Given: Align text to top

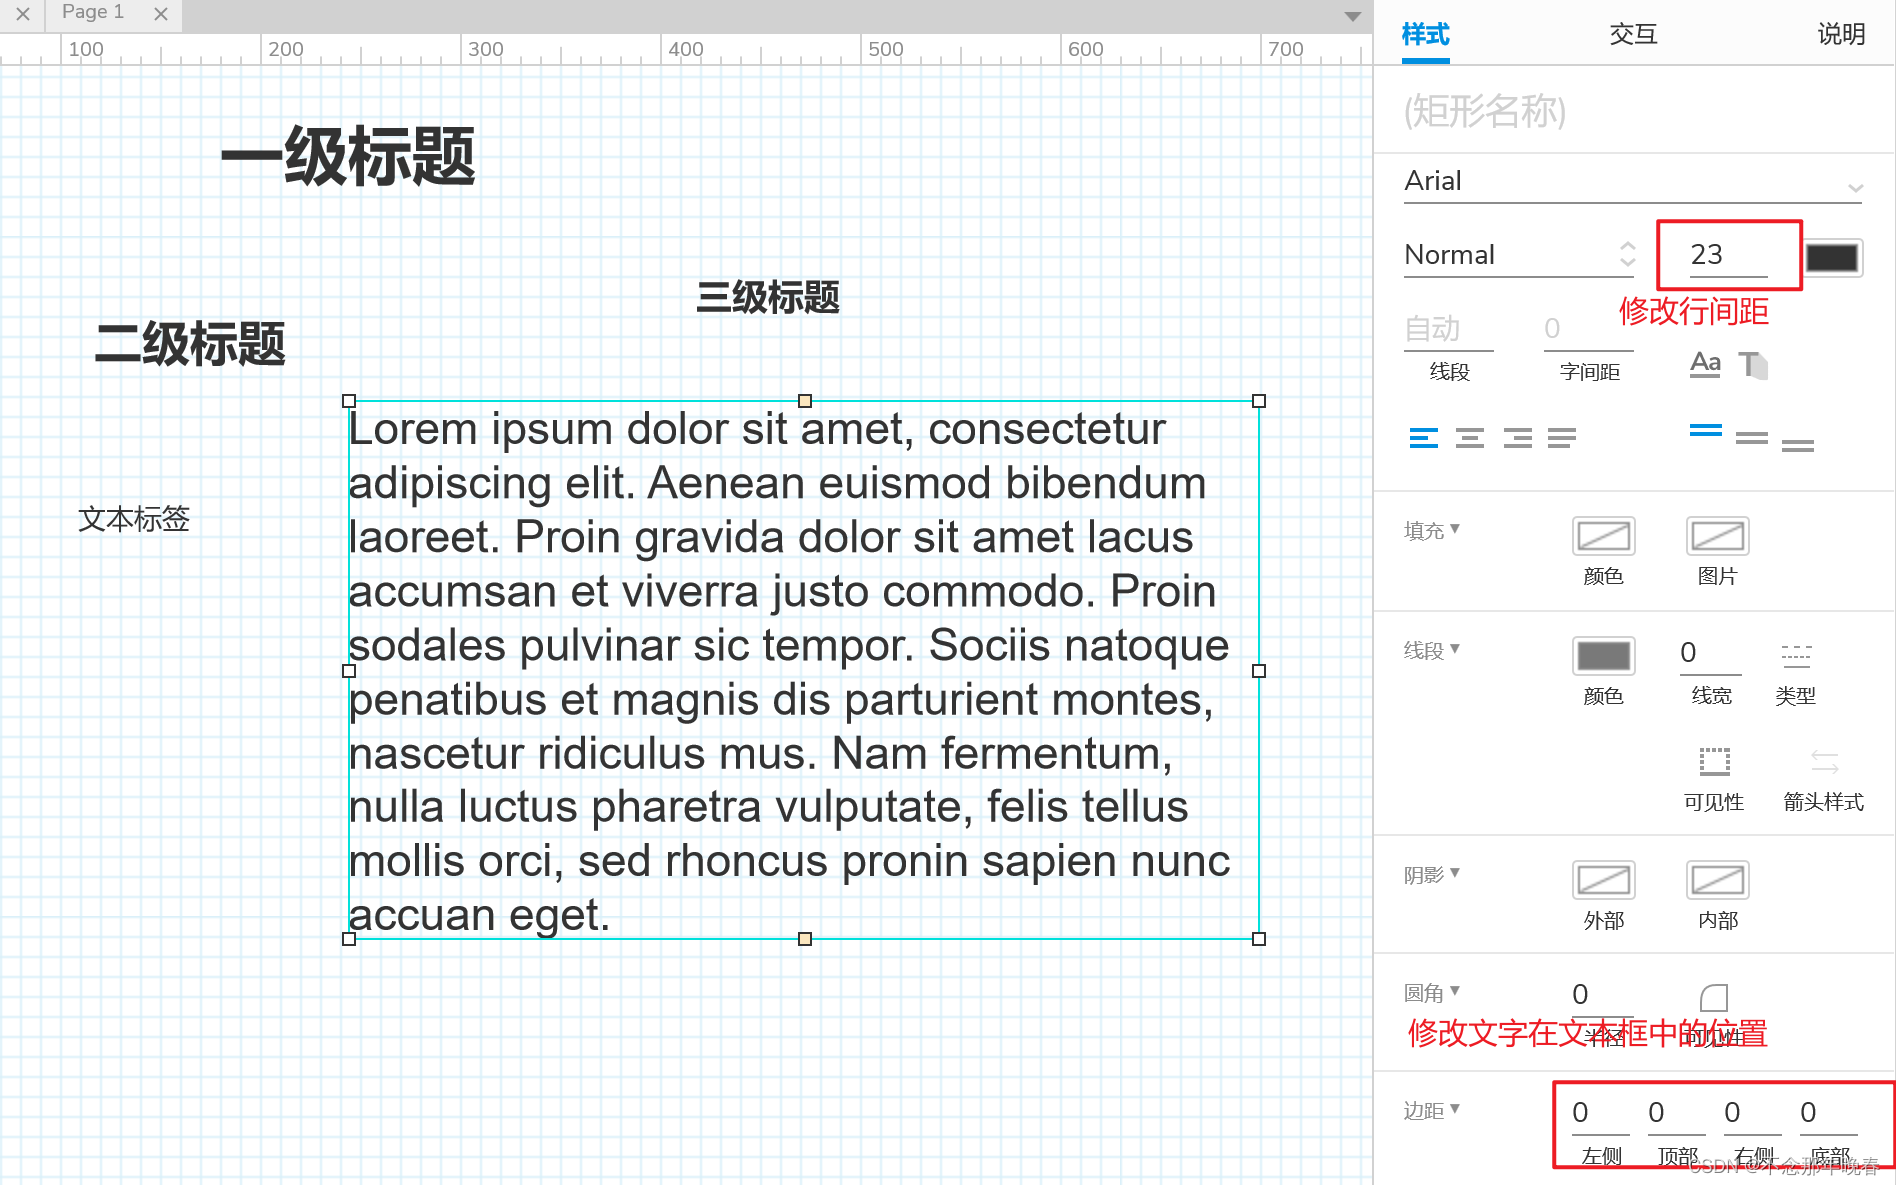Looking at the screenshot, I should (1705, 431).
